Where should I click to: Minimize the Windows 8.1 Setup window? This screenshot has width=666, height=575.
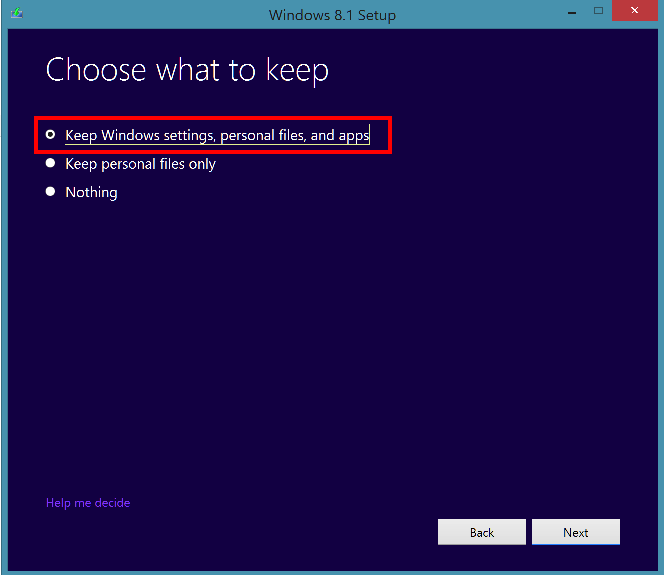point(572,11)
